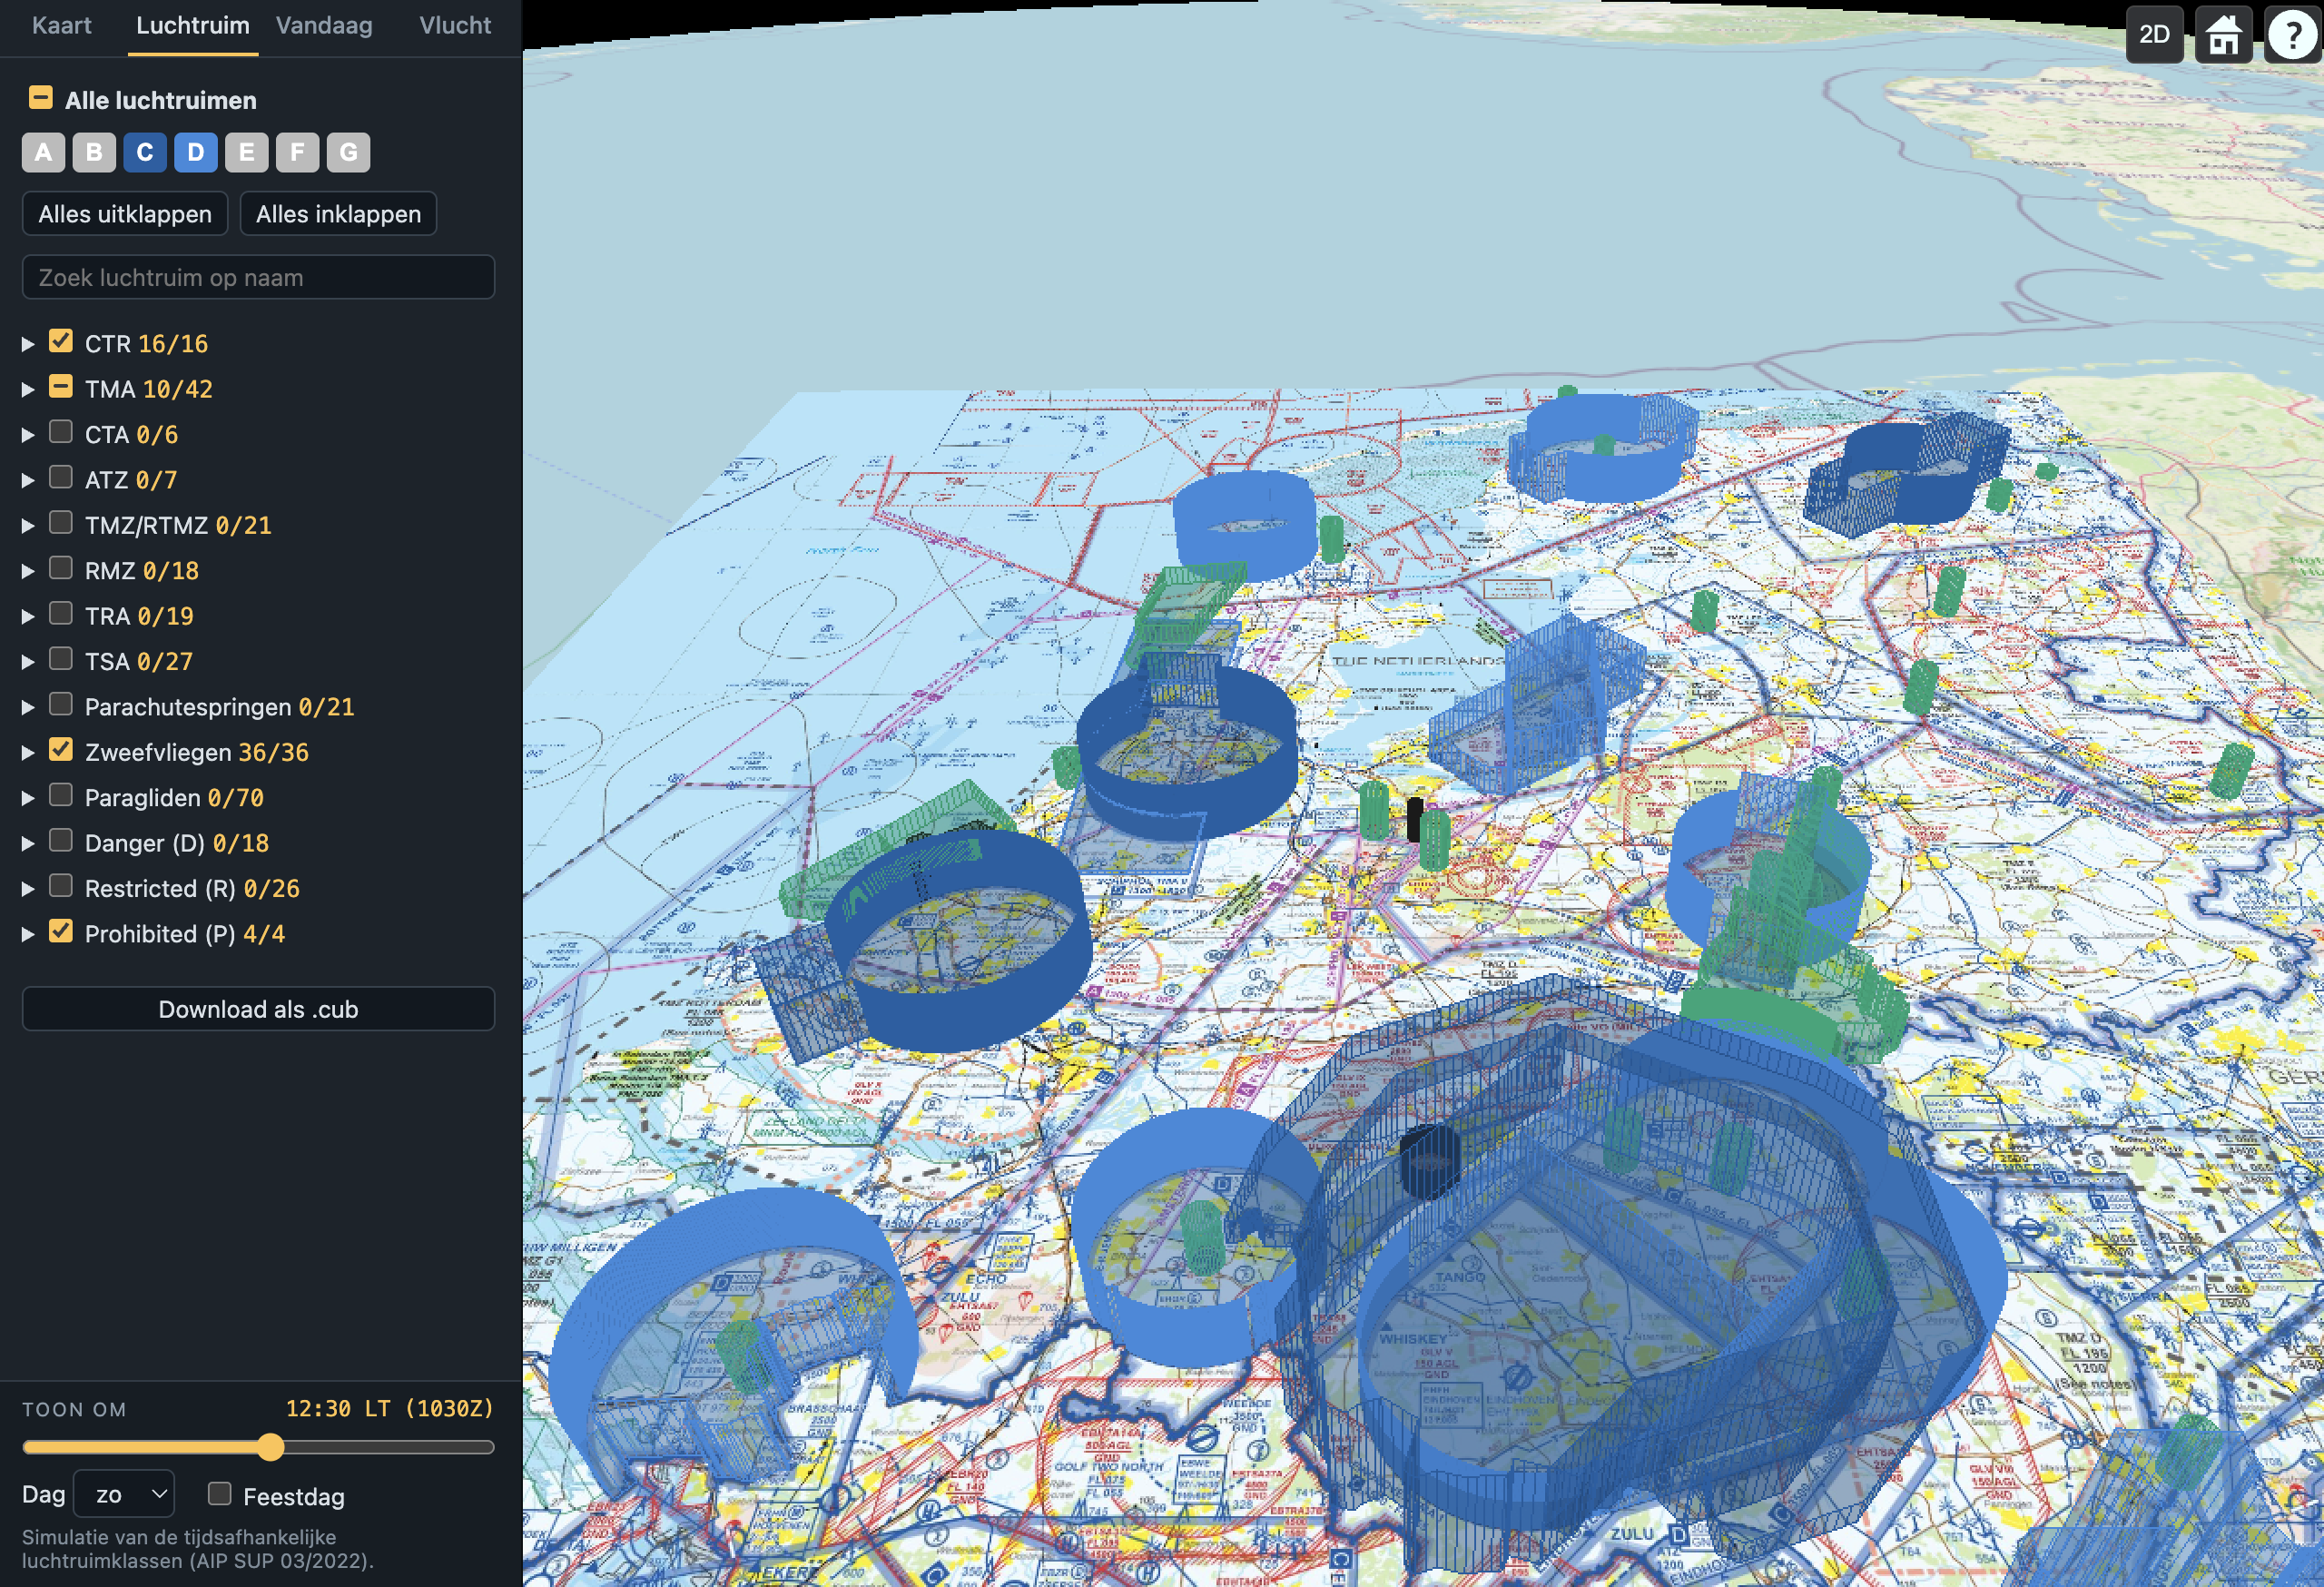Switch to the Kaart tab
The width and height of the screenshot is (2324, 1587).
(62, 26)
